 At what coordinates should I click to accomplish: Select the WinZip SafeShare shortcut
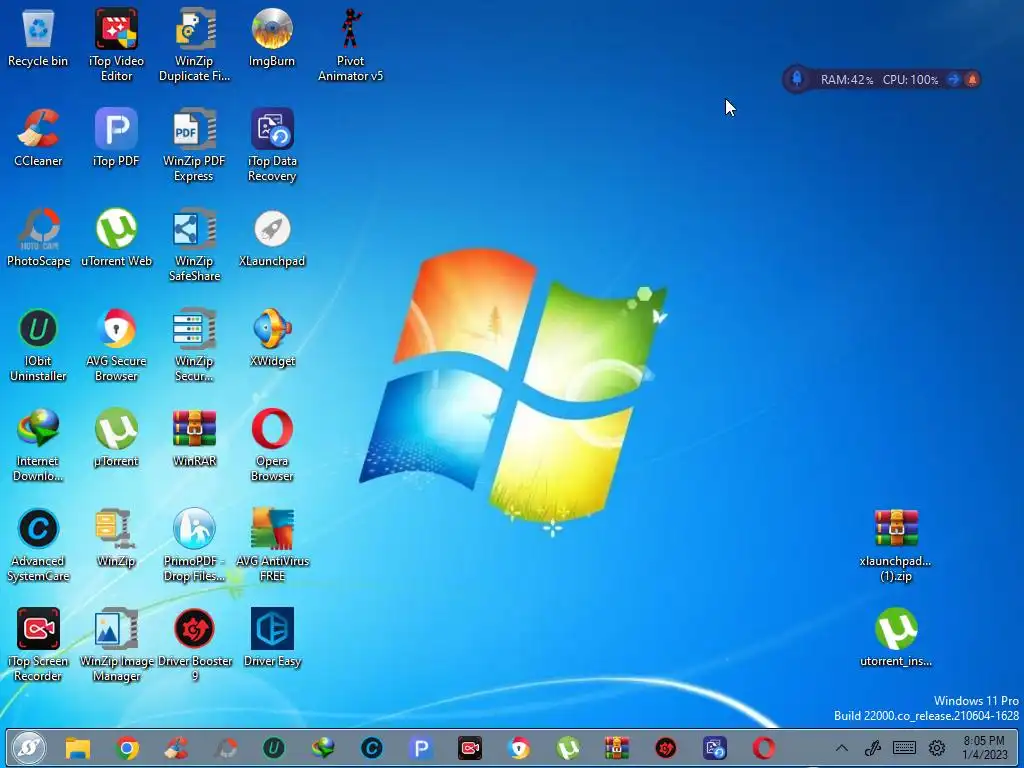pos(194,245)
